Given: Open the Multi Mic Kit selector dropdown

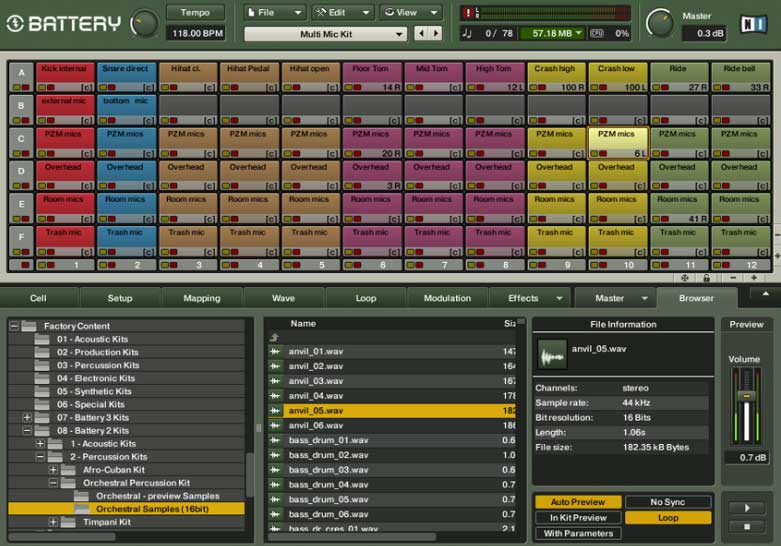Looking at the screenshot, I should (326, 34).
